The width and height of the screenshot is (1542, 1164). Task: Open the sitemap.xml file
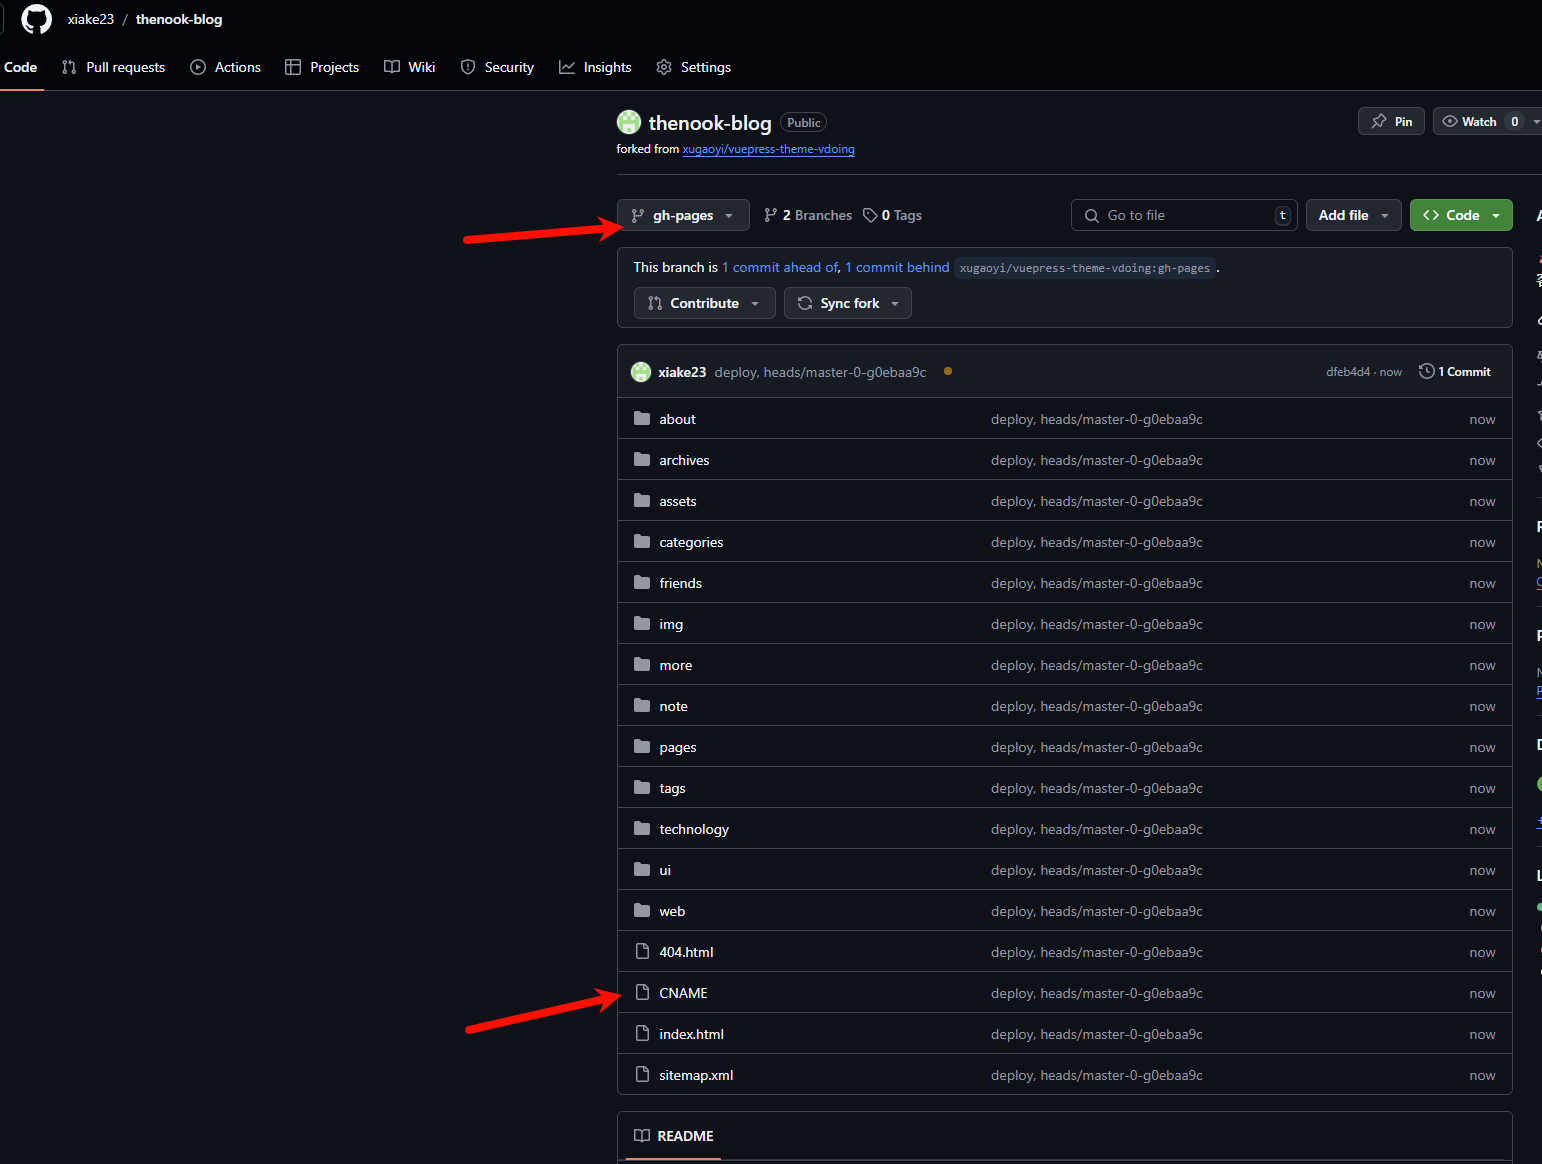pos(696,1075)
